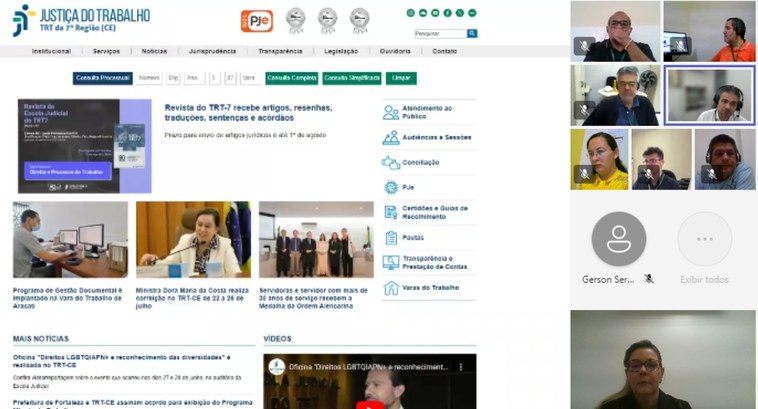This screenshot has width=758, height=409.
Task: Click the Pautas clipboard icon
Action: (x=391, y=237)
